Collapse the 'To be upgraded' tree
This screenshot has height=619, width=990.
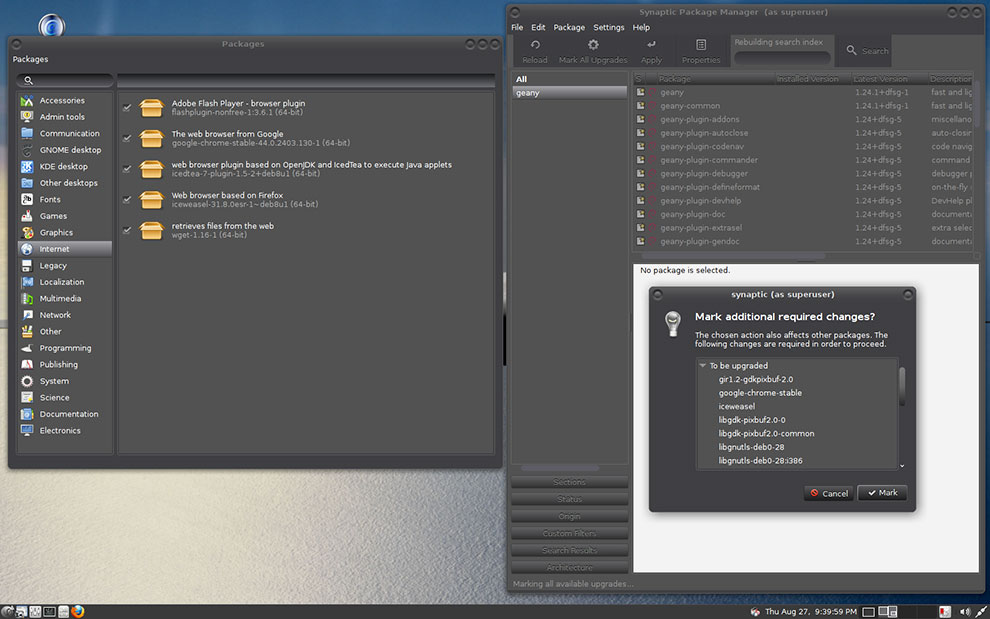(702, 366)
